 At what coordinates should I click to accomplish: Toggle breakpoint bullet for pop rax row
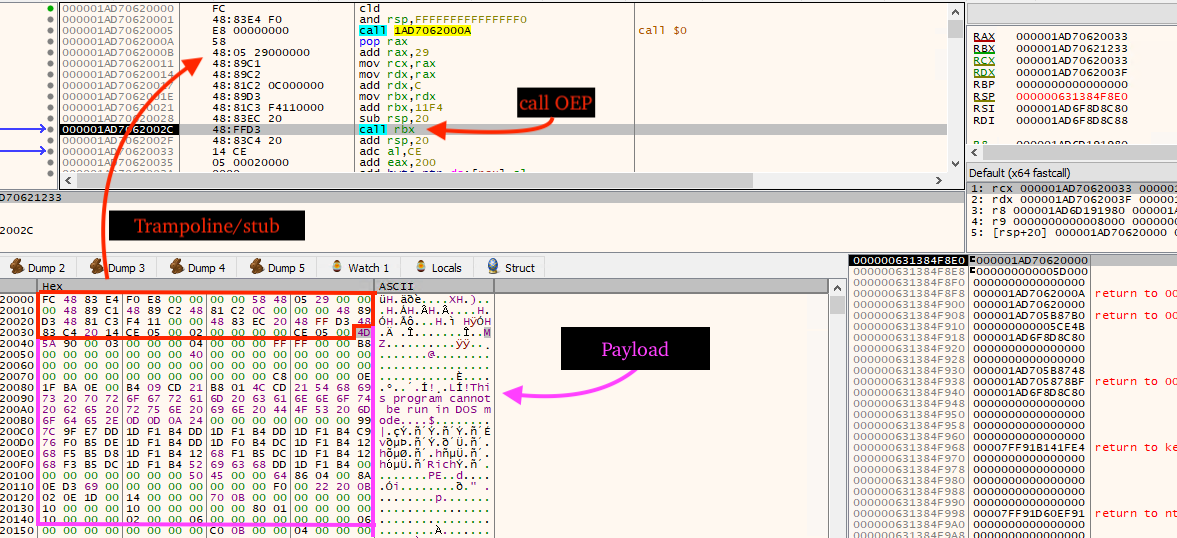pos(50,41)
